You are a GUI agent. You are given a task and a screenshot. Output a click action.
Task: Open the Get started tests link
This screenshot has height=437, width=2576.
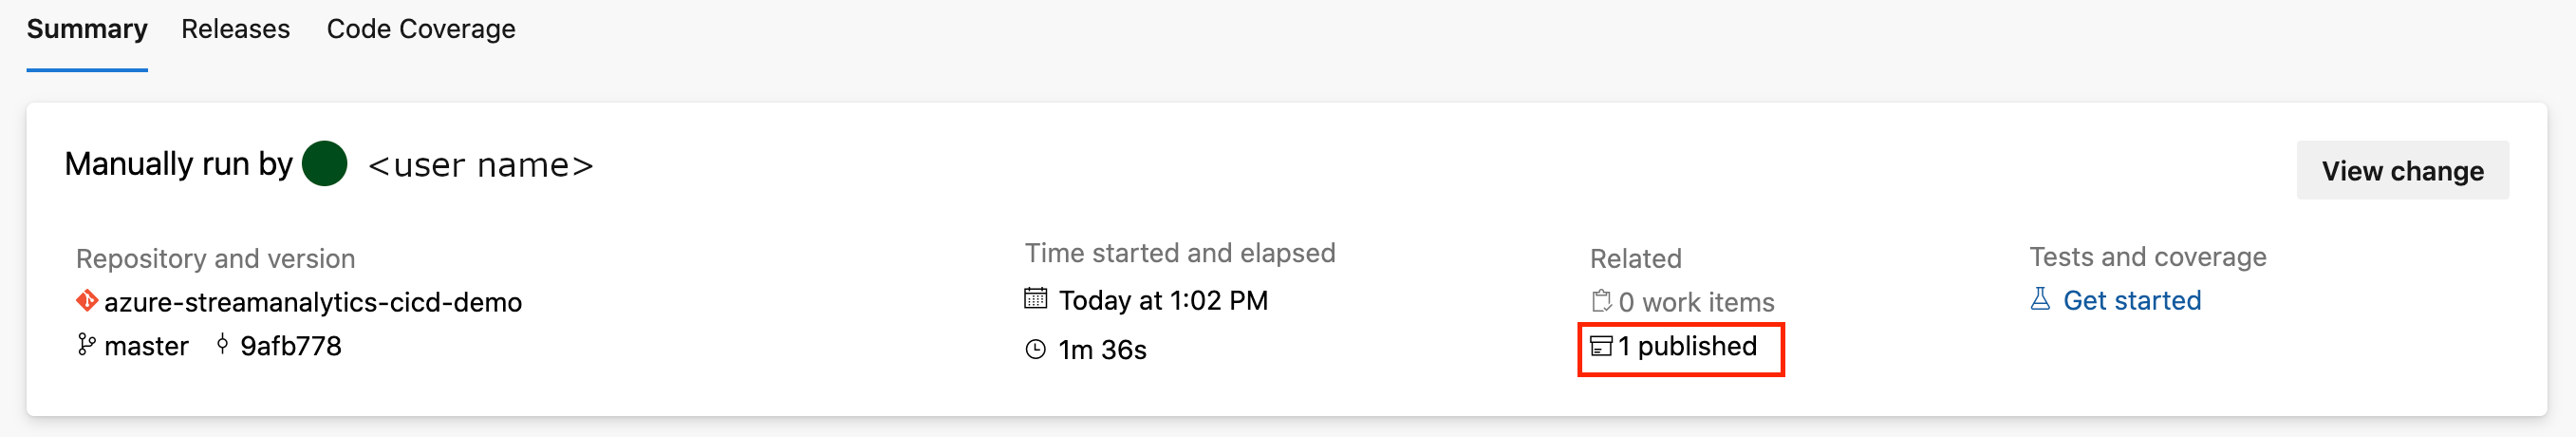[x=2132, y=301]
